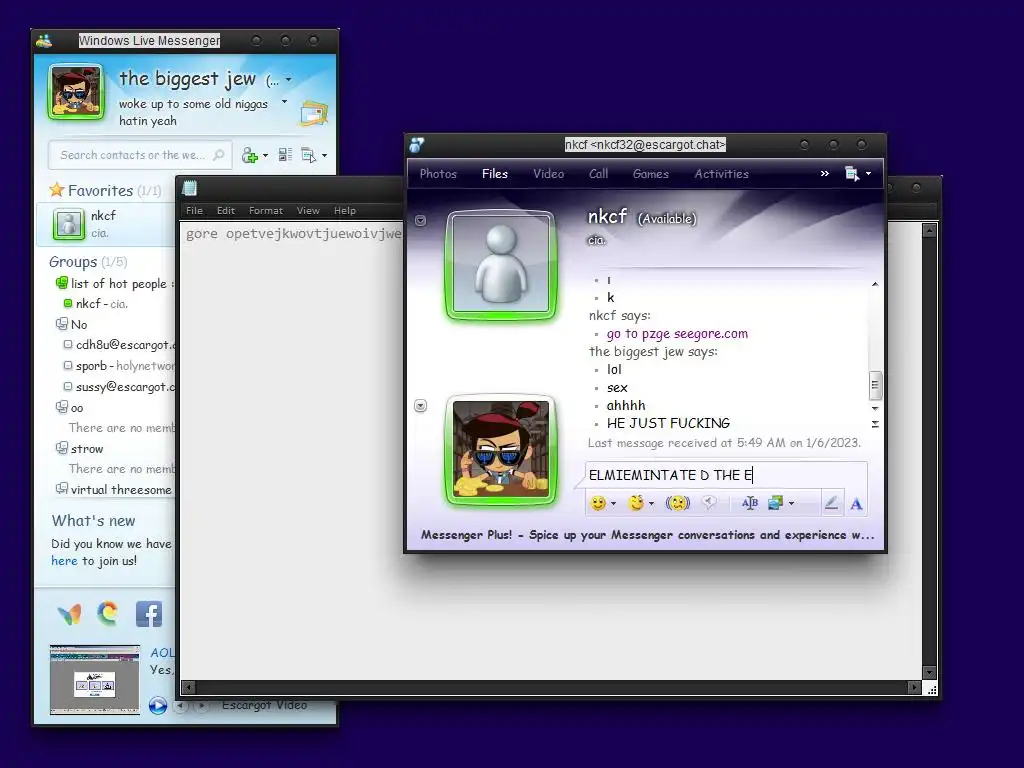Open the display name status dropdown arrow
Screen dimensions: 1024x768
[x=288, y=80]
